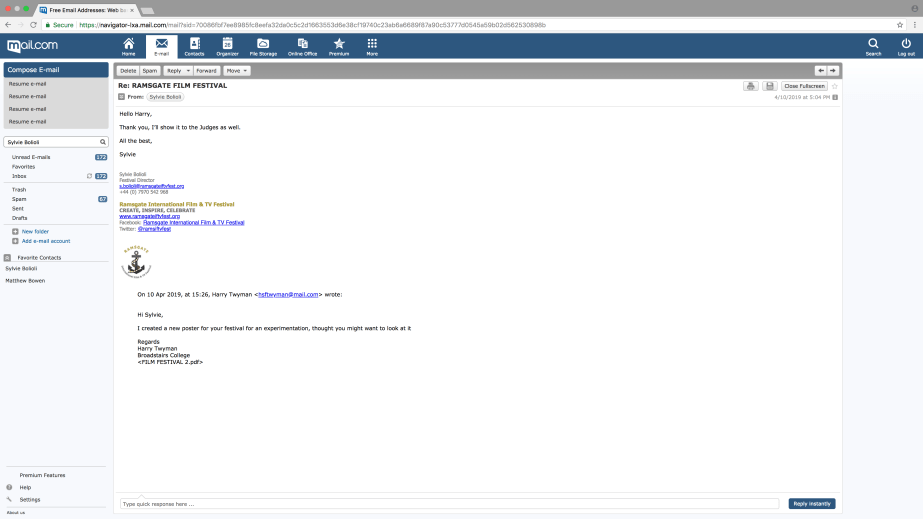This screenshot has width=923, height=519.
Task: Click Compose E-mail
Action: click(x=56, y=69)
